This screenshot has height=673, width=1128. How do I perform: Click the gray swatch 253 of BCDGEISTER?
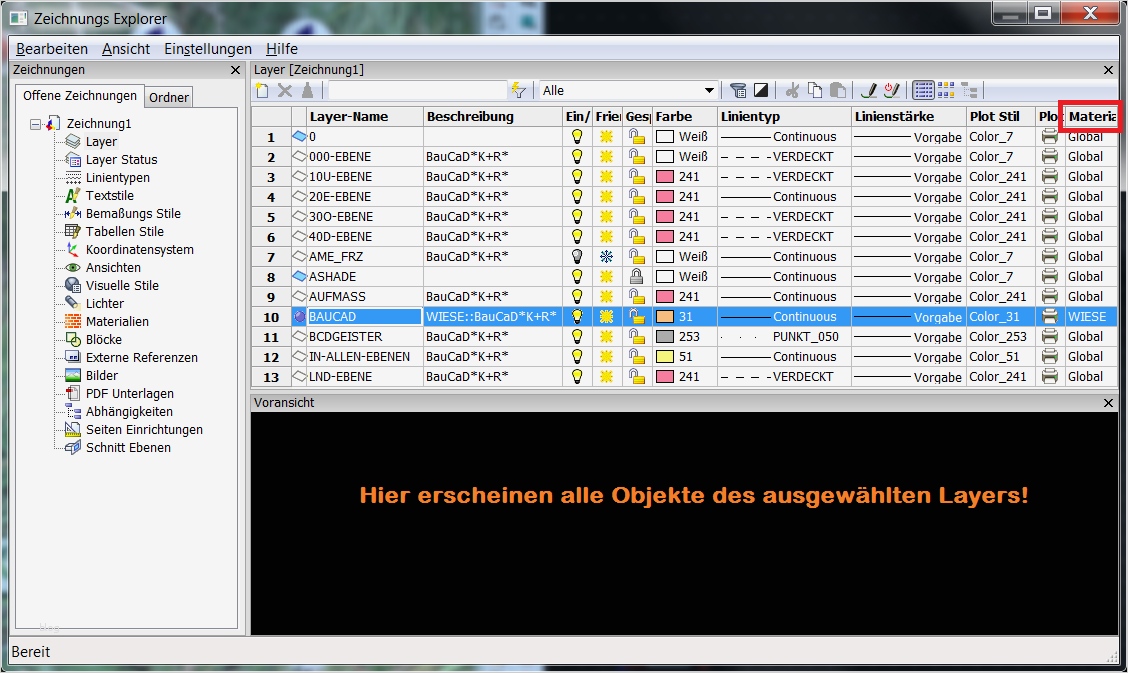tap(665, 336)
